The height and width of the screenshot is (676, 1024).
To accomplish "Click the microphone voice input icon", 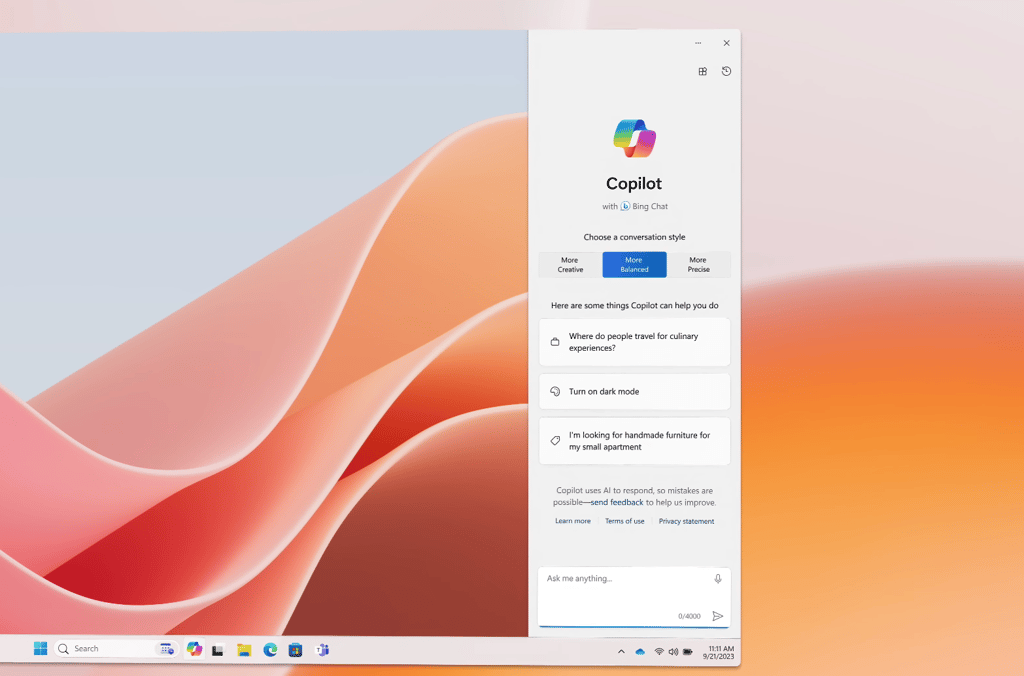I will coord(718,579).
